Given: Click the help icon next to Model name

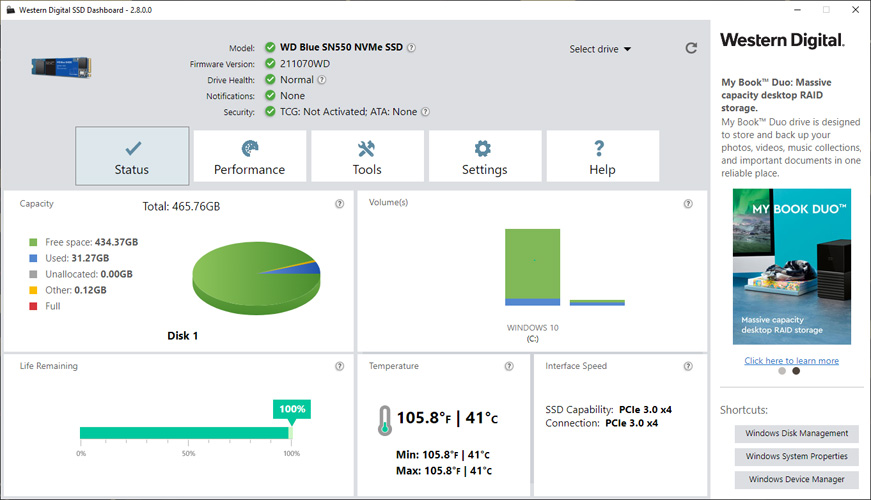Looking at the screenshot, I should click(x=411, y=48).
